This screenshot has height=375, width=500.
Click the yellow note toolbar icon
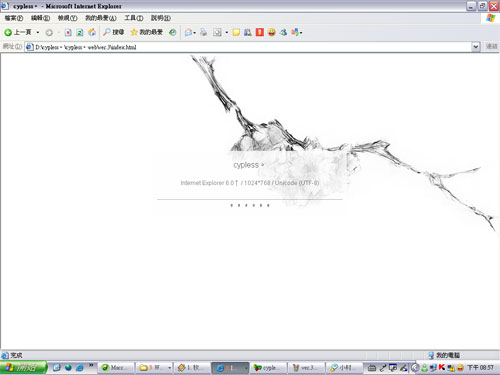236,32
